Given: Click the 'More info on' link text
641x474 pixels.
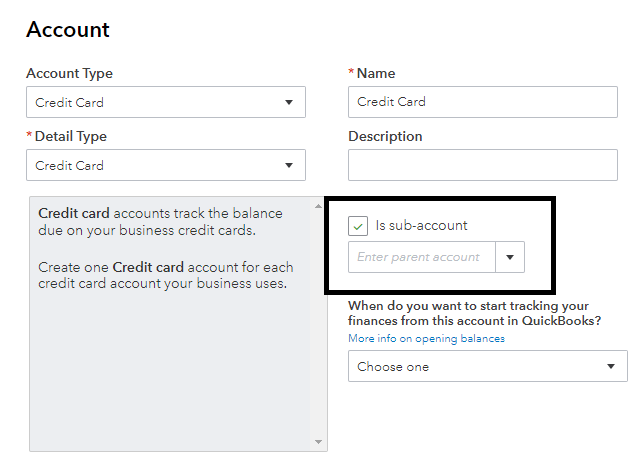Looking at the screenshot, I should point(380,339).
